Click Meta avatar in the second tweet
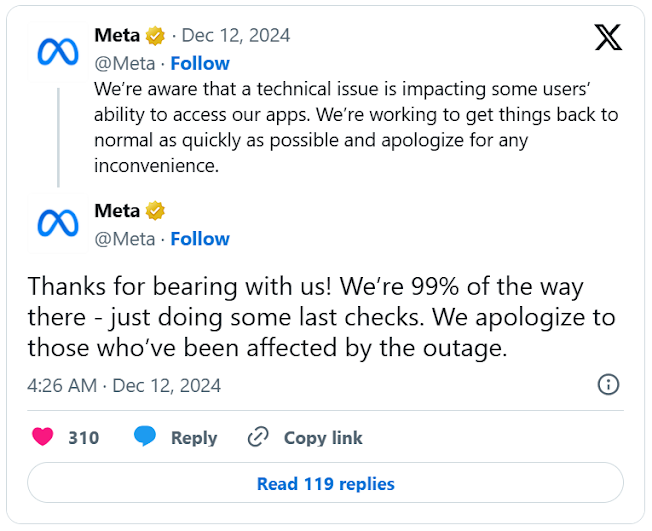The height and width of the screenshot is (531, 652). [58, 223]
